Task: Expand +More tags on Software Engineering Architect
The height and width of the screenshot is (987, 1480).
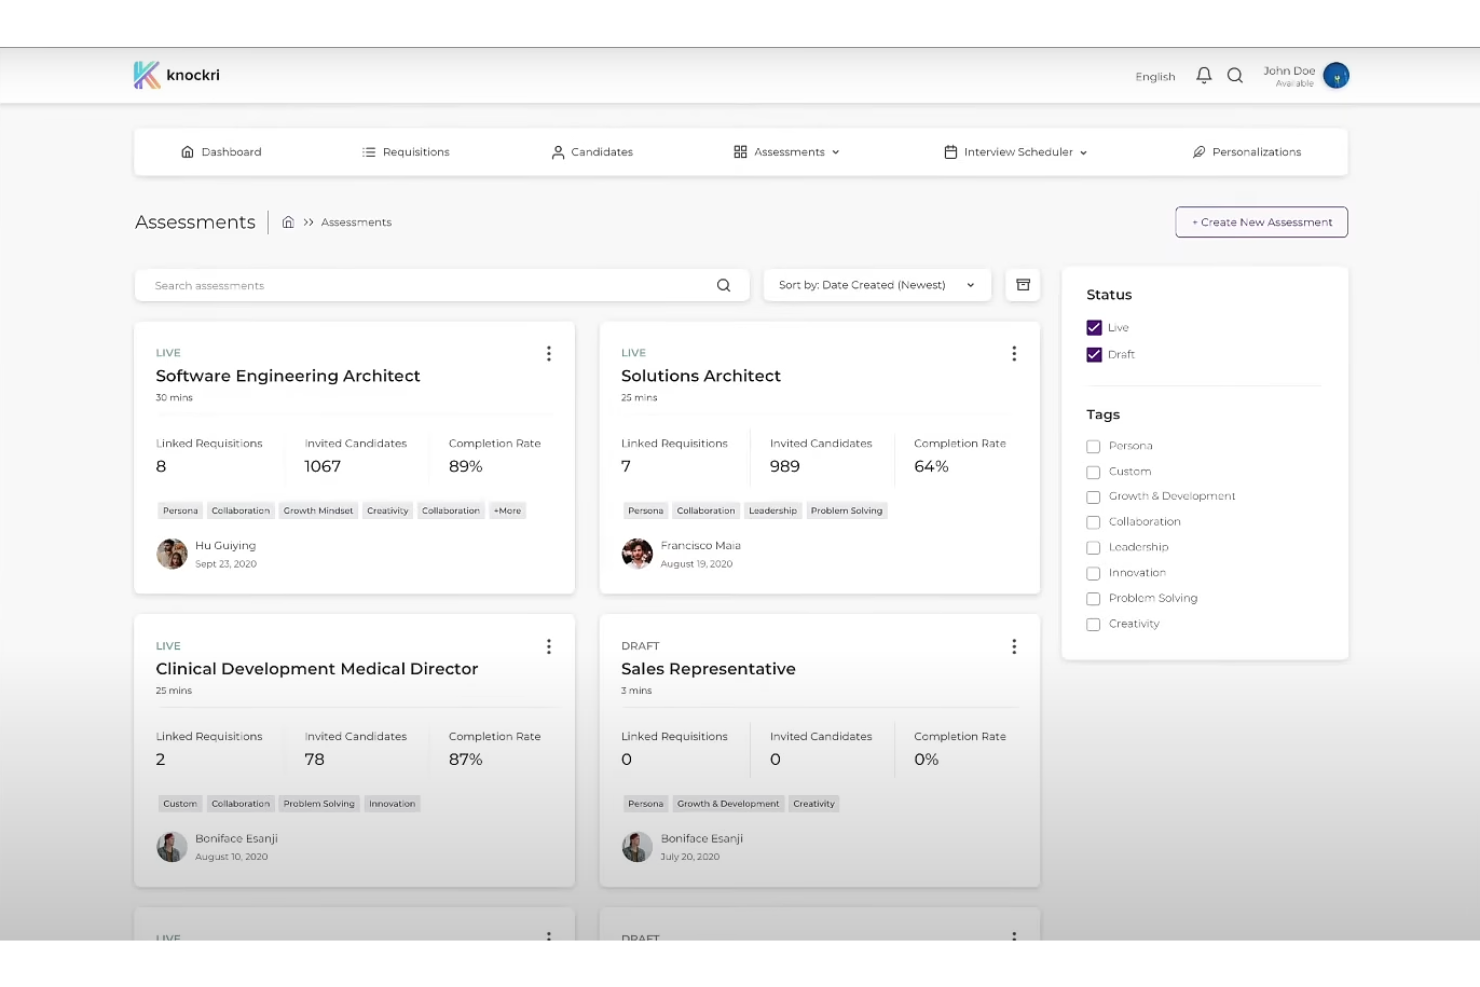Action: [x=507, y=510]
